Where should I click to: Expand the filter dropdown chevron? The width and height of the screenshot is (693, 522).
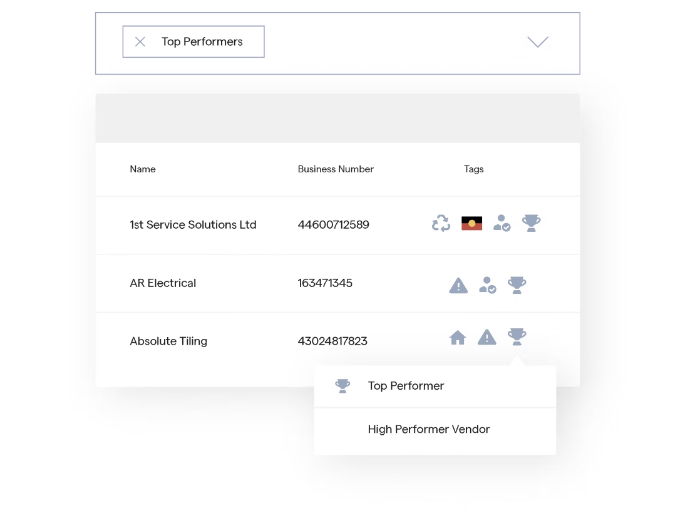tap(538, 42)
